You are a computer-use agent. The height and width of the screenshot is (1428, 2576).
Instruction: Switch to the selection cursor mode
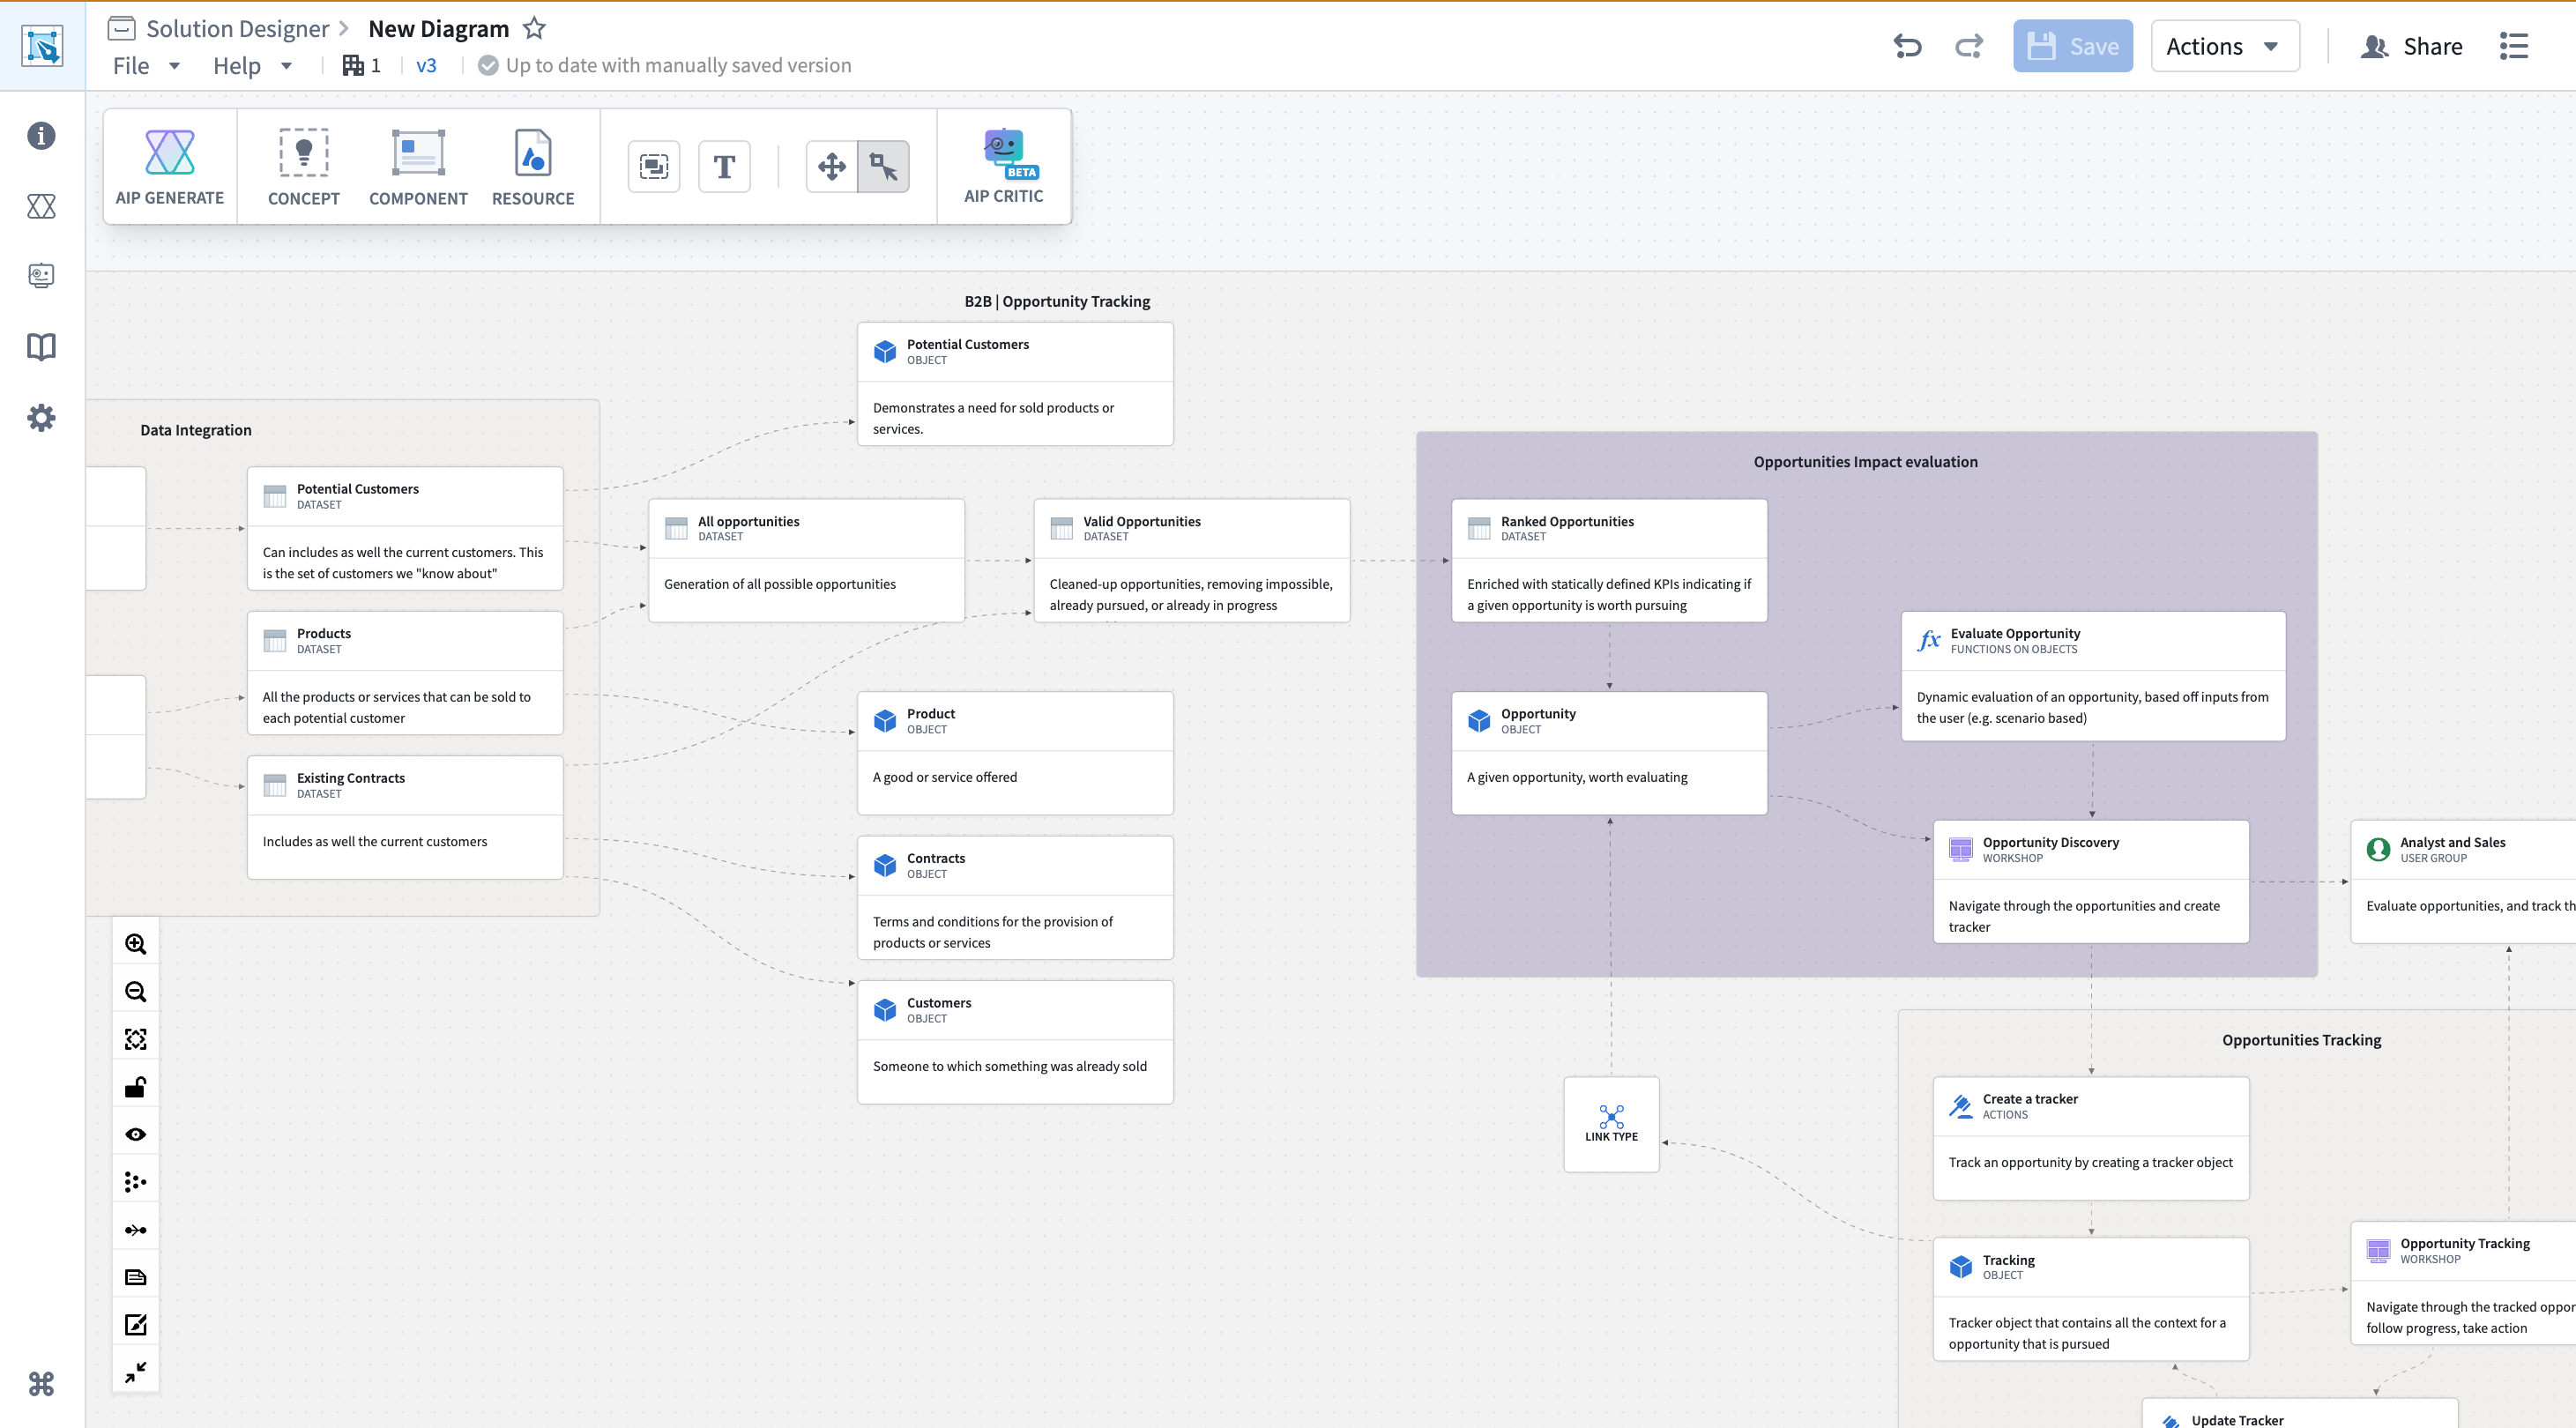pos(884,166)
